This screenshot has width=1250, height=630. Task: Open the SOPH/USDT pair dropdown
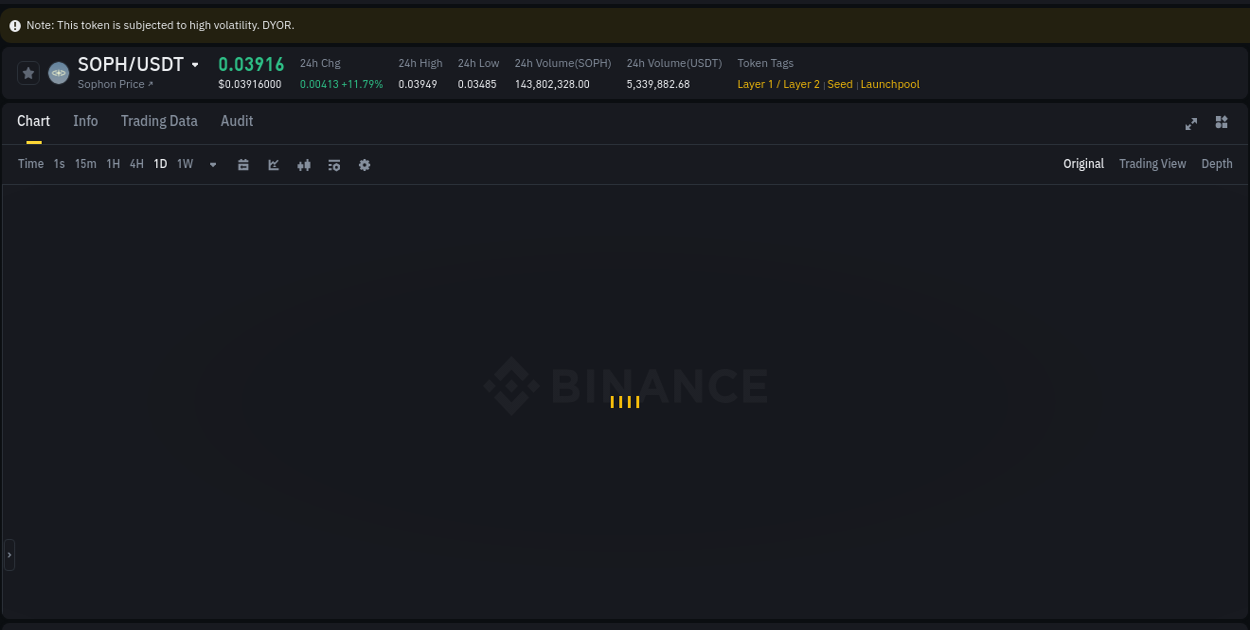tap(196, 63)
